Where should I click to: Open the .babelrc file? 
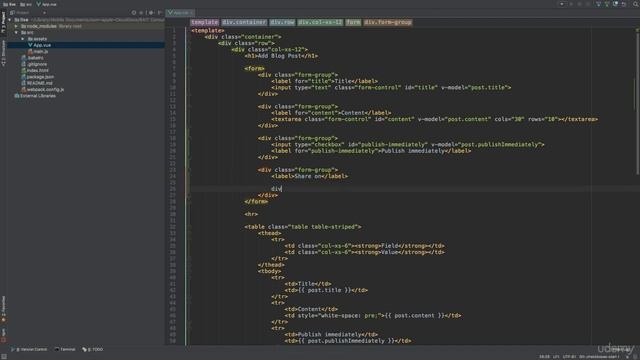pos(35,58)
